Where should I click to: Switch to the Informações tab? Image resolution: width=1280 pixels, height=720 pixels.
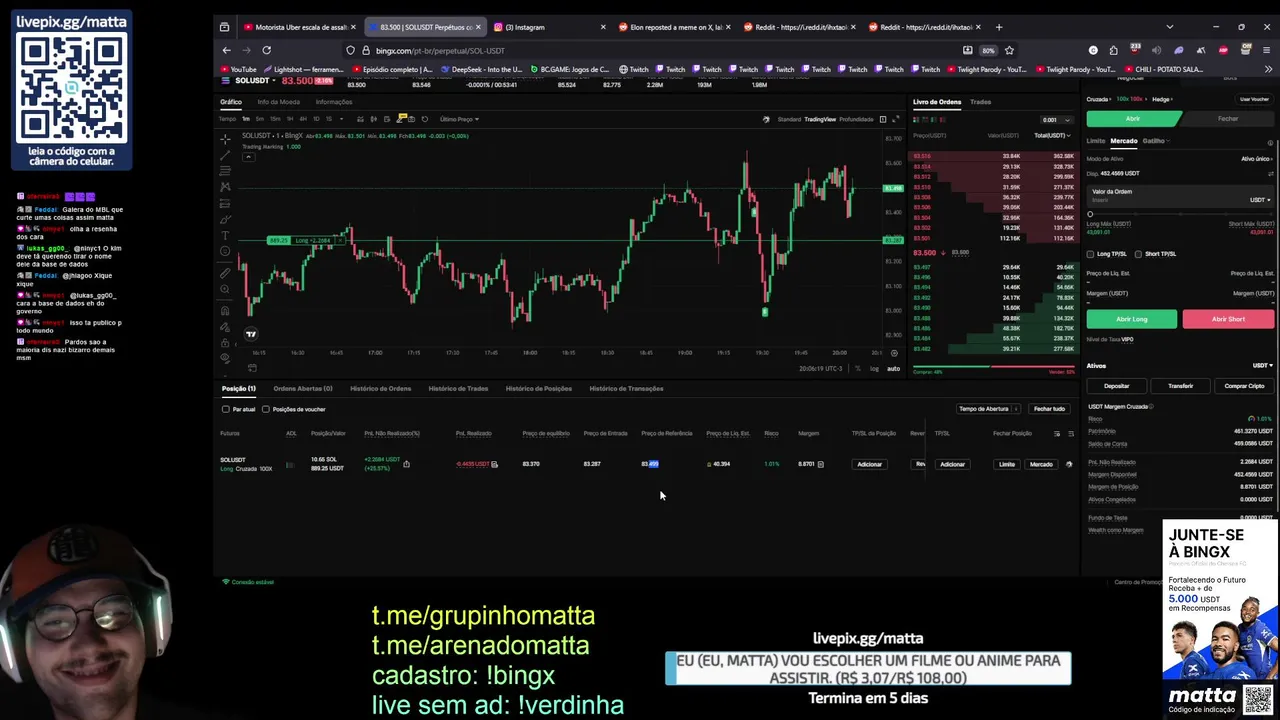tap(333, 102)
